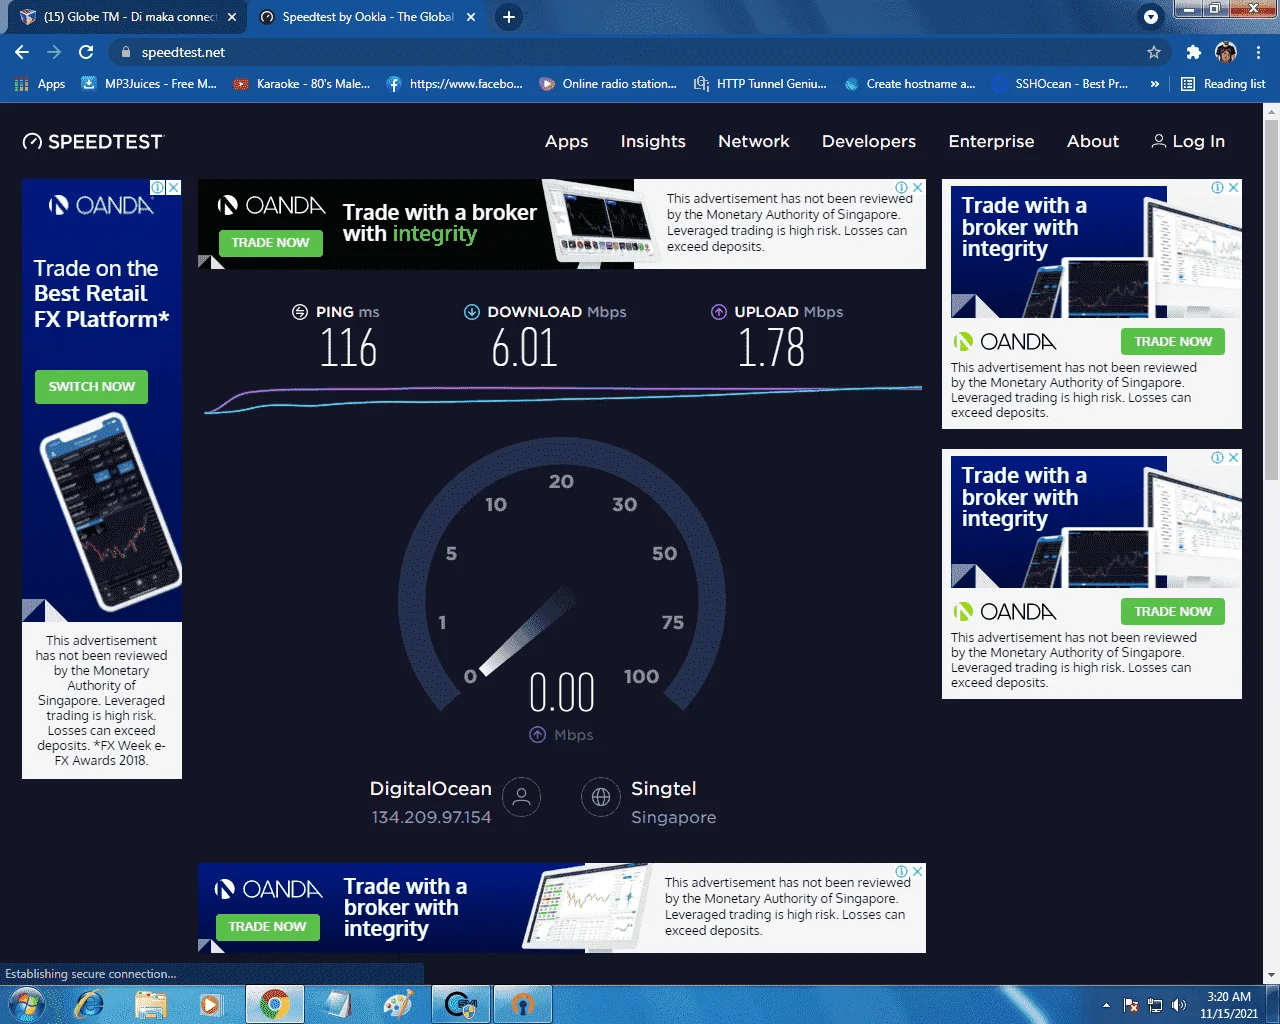Click TRADE NOW in lower right ad
The height and width of the screenshot is (1024, 1280).
[x=1173, y=612]
